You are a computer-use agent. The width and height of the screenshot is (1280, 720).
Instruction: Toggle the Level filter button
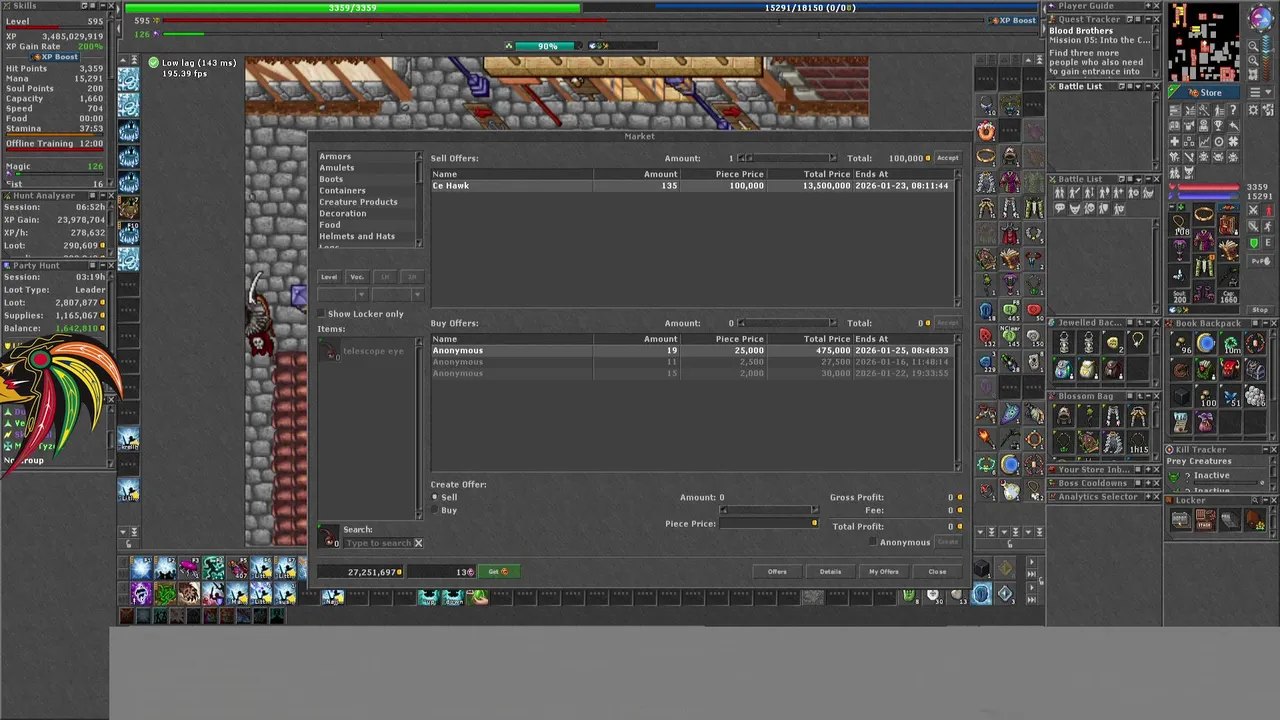tap(329, 277)
